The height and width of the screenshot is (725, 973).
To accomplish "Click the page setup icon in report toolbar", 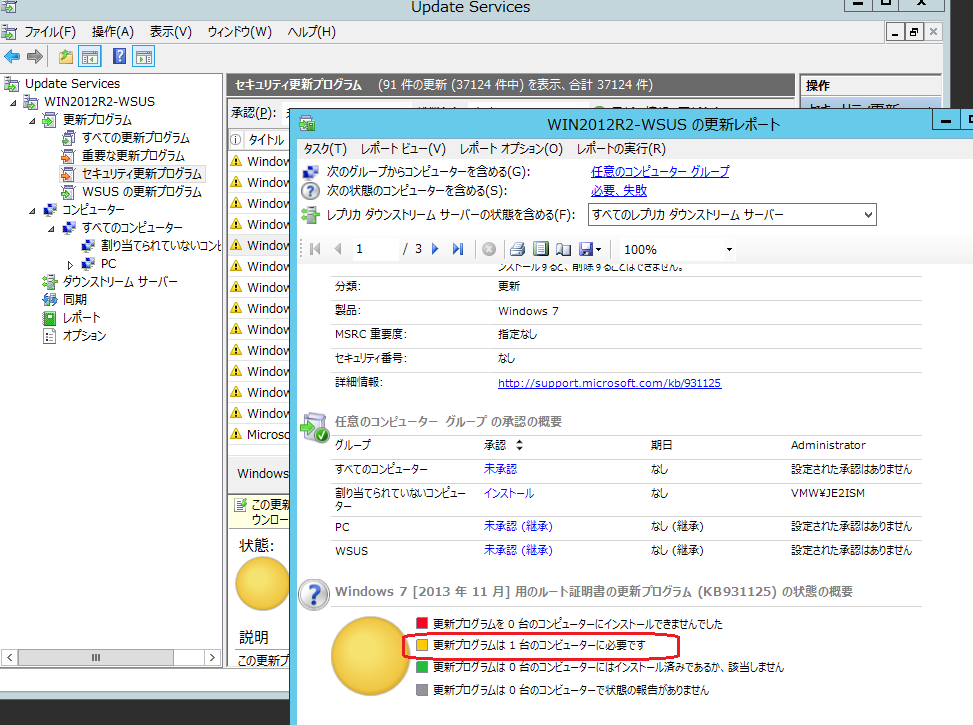I will point(562,249).
